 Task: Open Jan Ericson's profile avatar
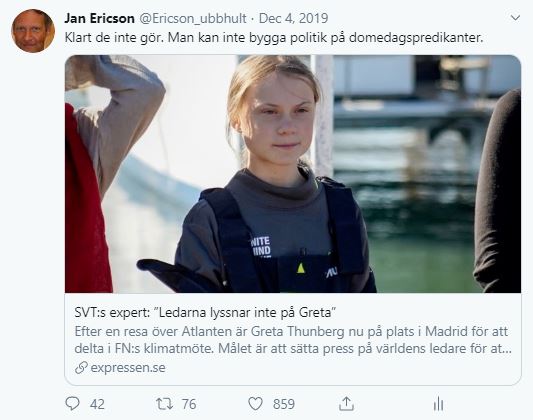(33, 31)
